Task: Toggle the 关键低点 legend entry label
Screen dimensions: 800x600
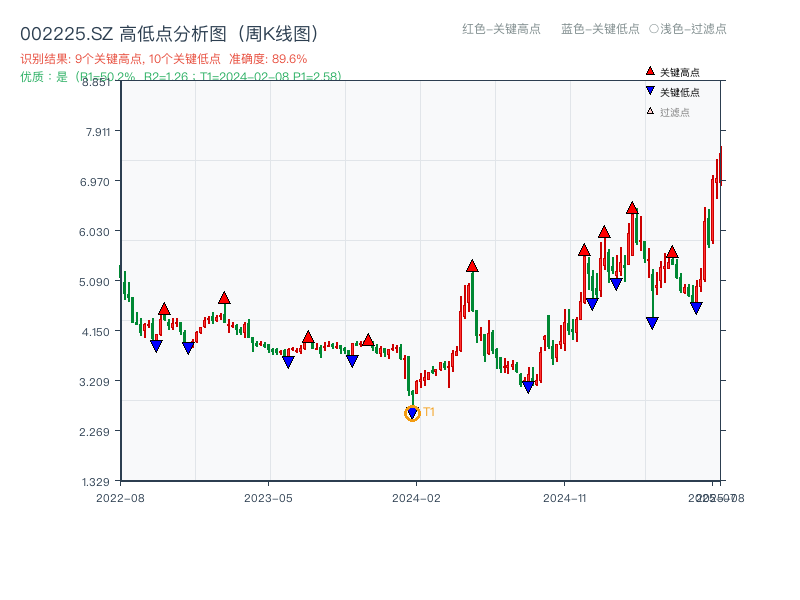Action: [680, 92]
